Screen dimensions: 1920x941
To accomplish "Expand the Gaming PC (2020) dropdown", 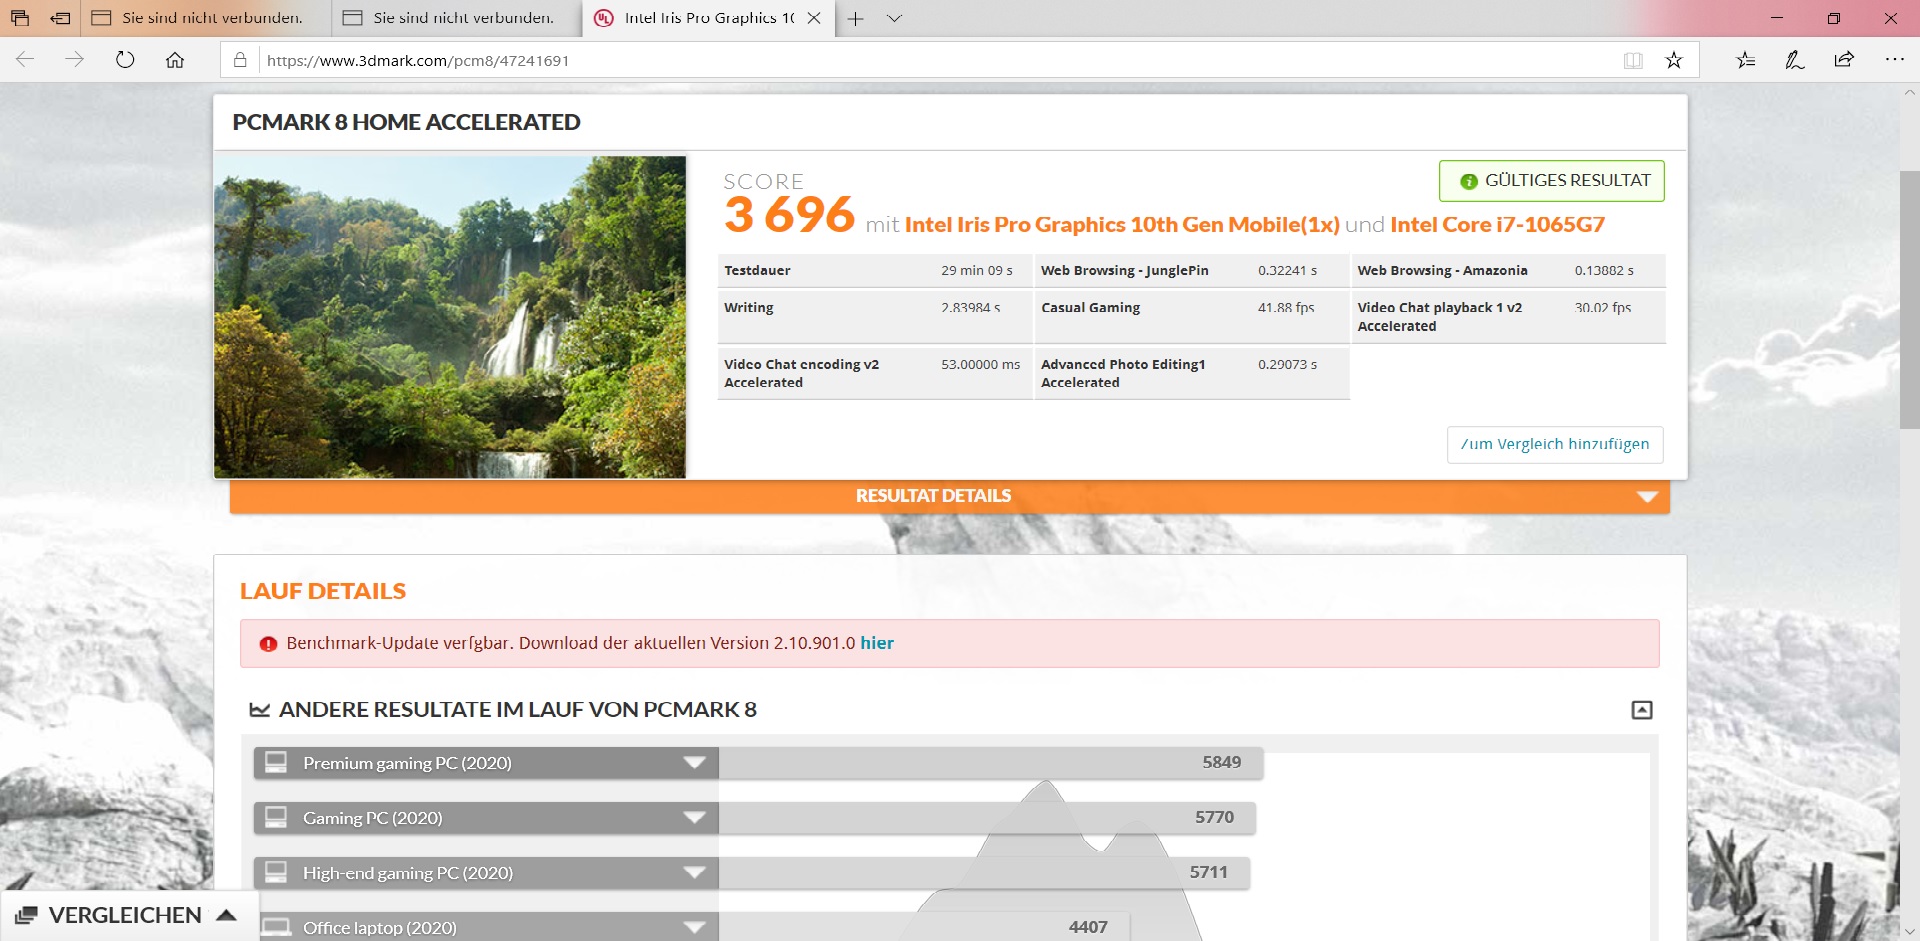I will pyautogui.click(x=694, y=818).
